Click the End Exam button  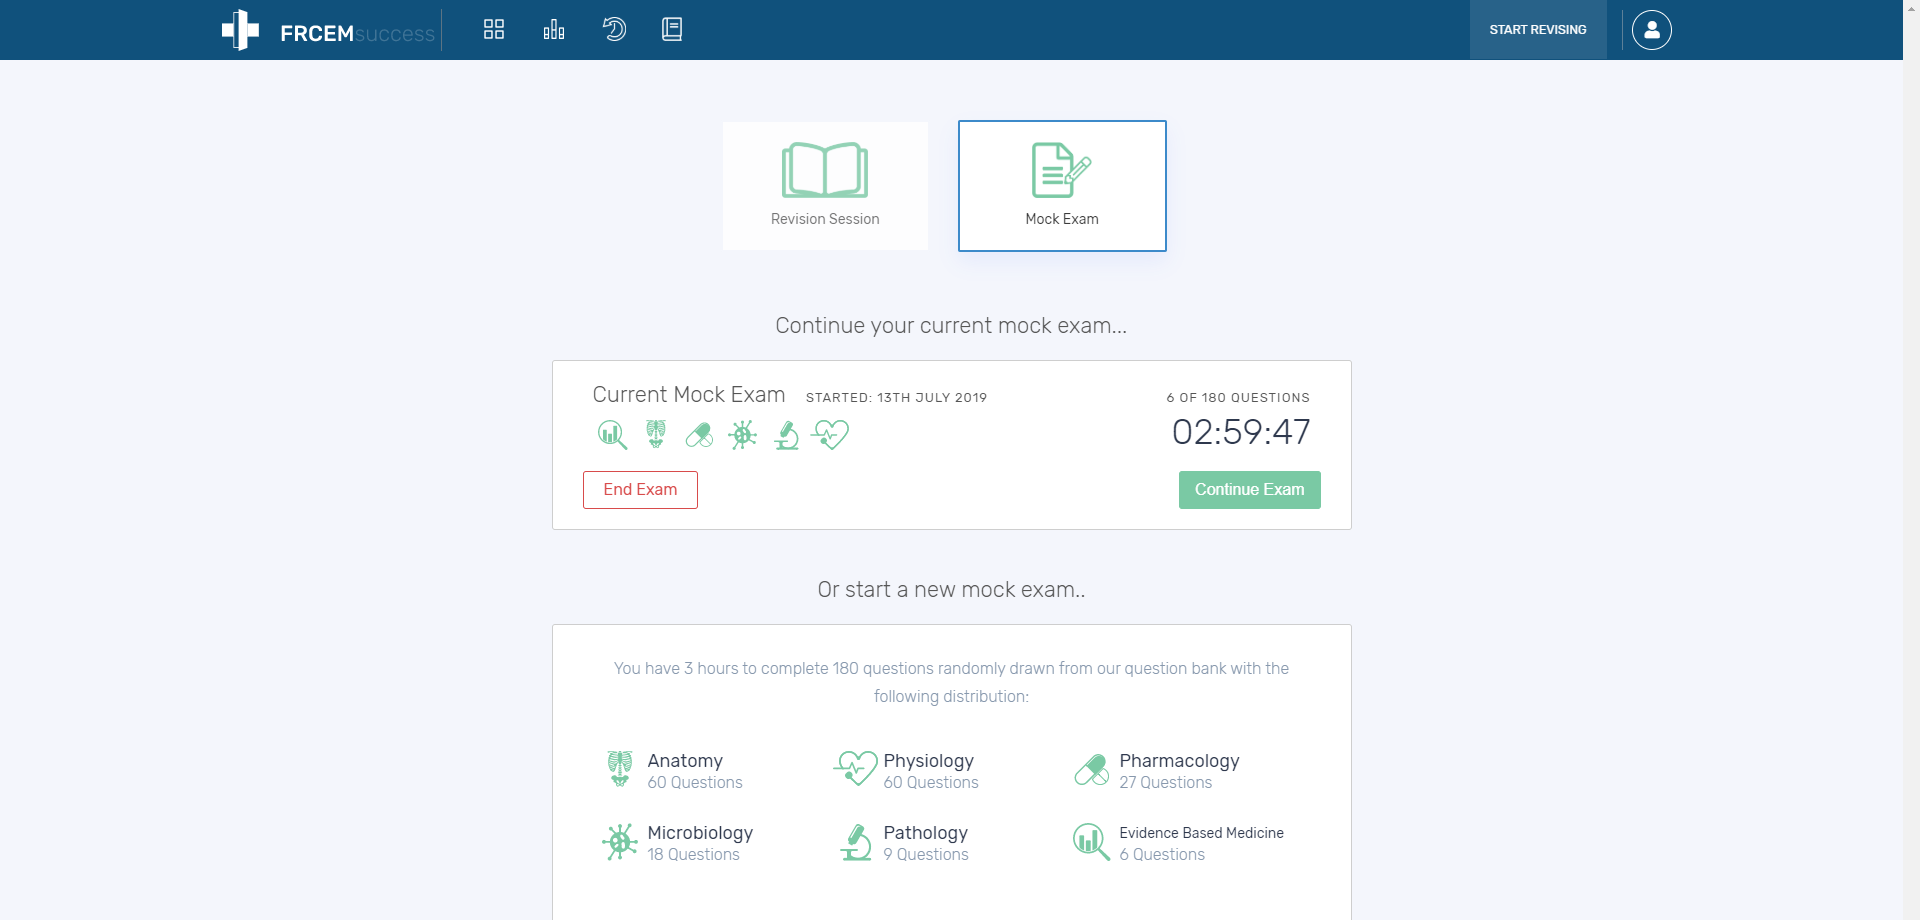tap(640, 490)
